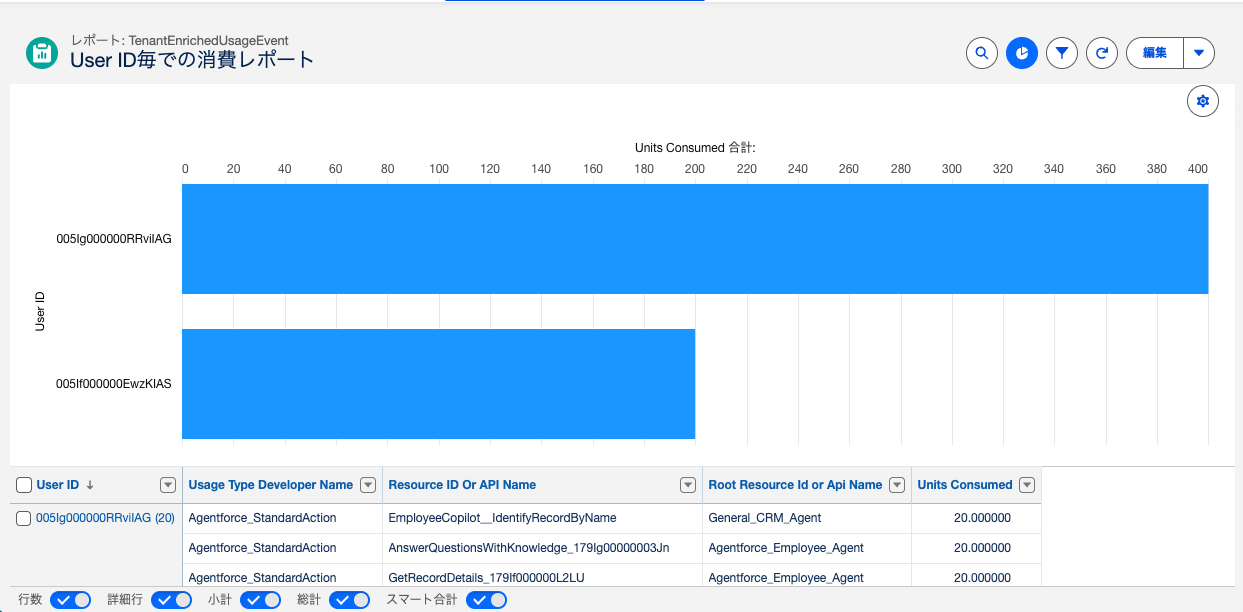Screen dimensions: 1243x612
Task: Open the filter funnel icon
Action: coord(1062,53)
